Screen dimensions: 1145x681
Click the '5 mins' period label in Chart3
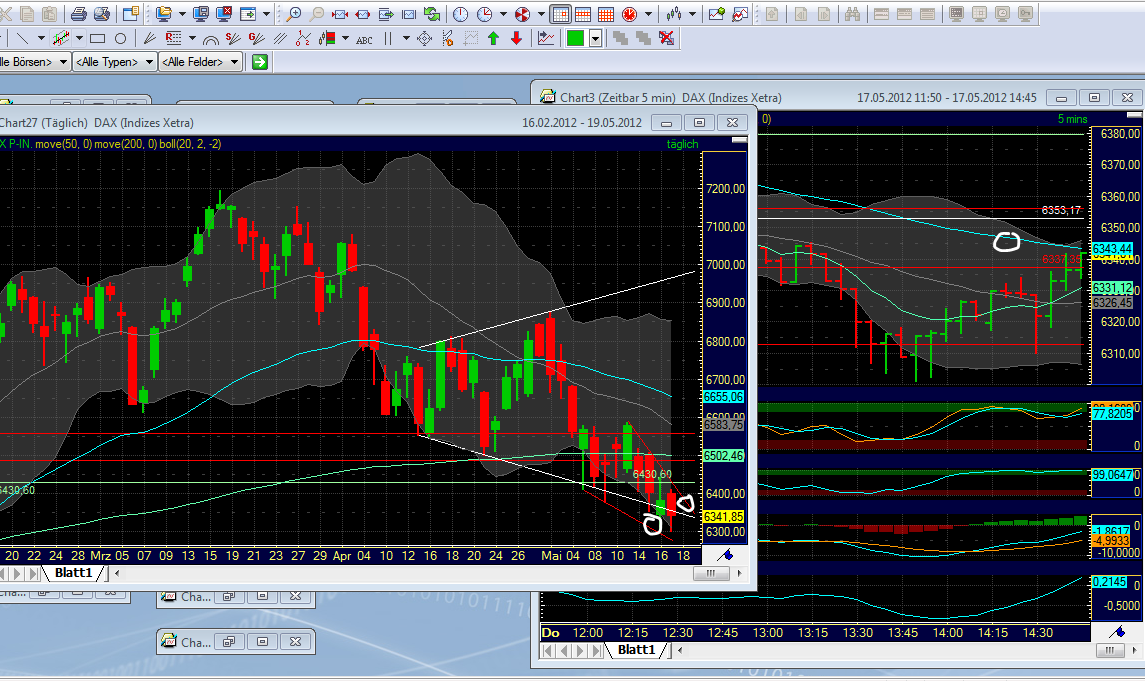click(x=1072, y=119)
